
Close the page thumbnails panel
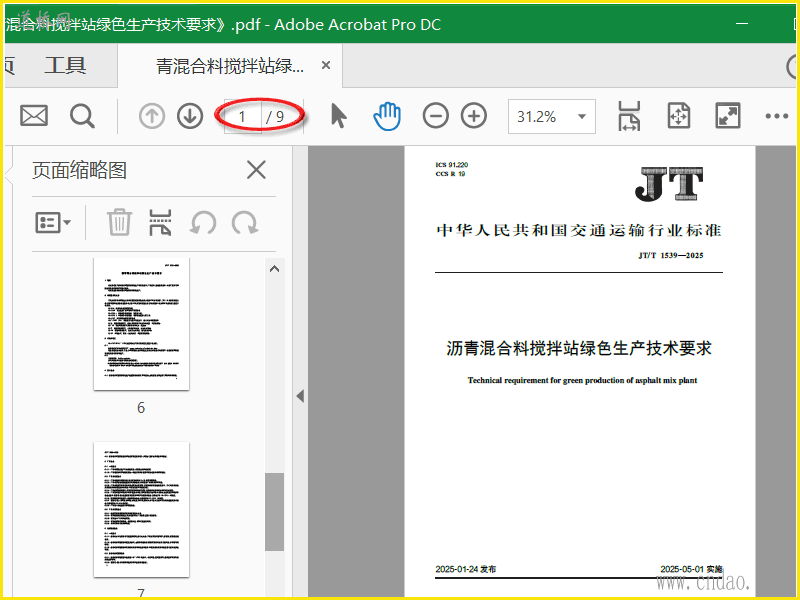(256, 170)
